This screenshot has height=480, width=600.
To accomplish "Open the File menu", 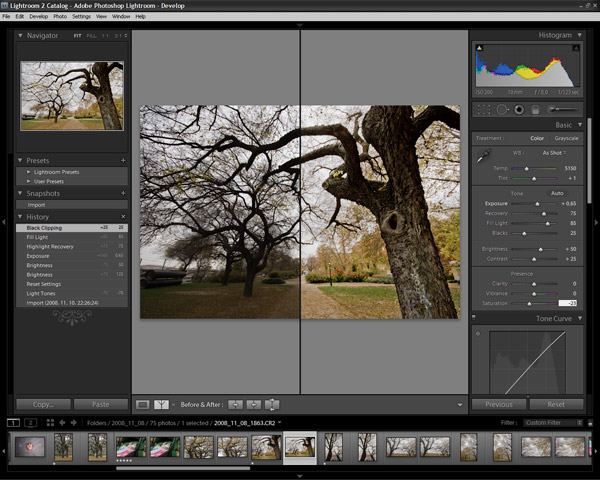I will click(x=6, y=16).
